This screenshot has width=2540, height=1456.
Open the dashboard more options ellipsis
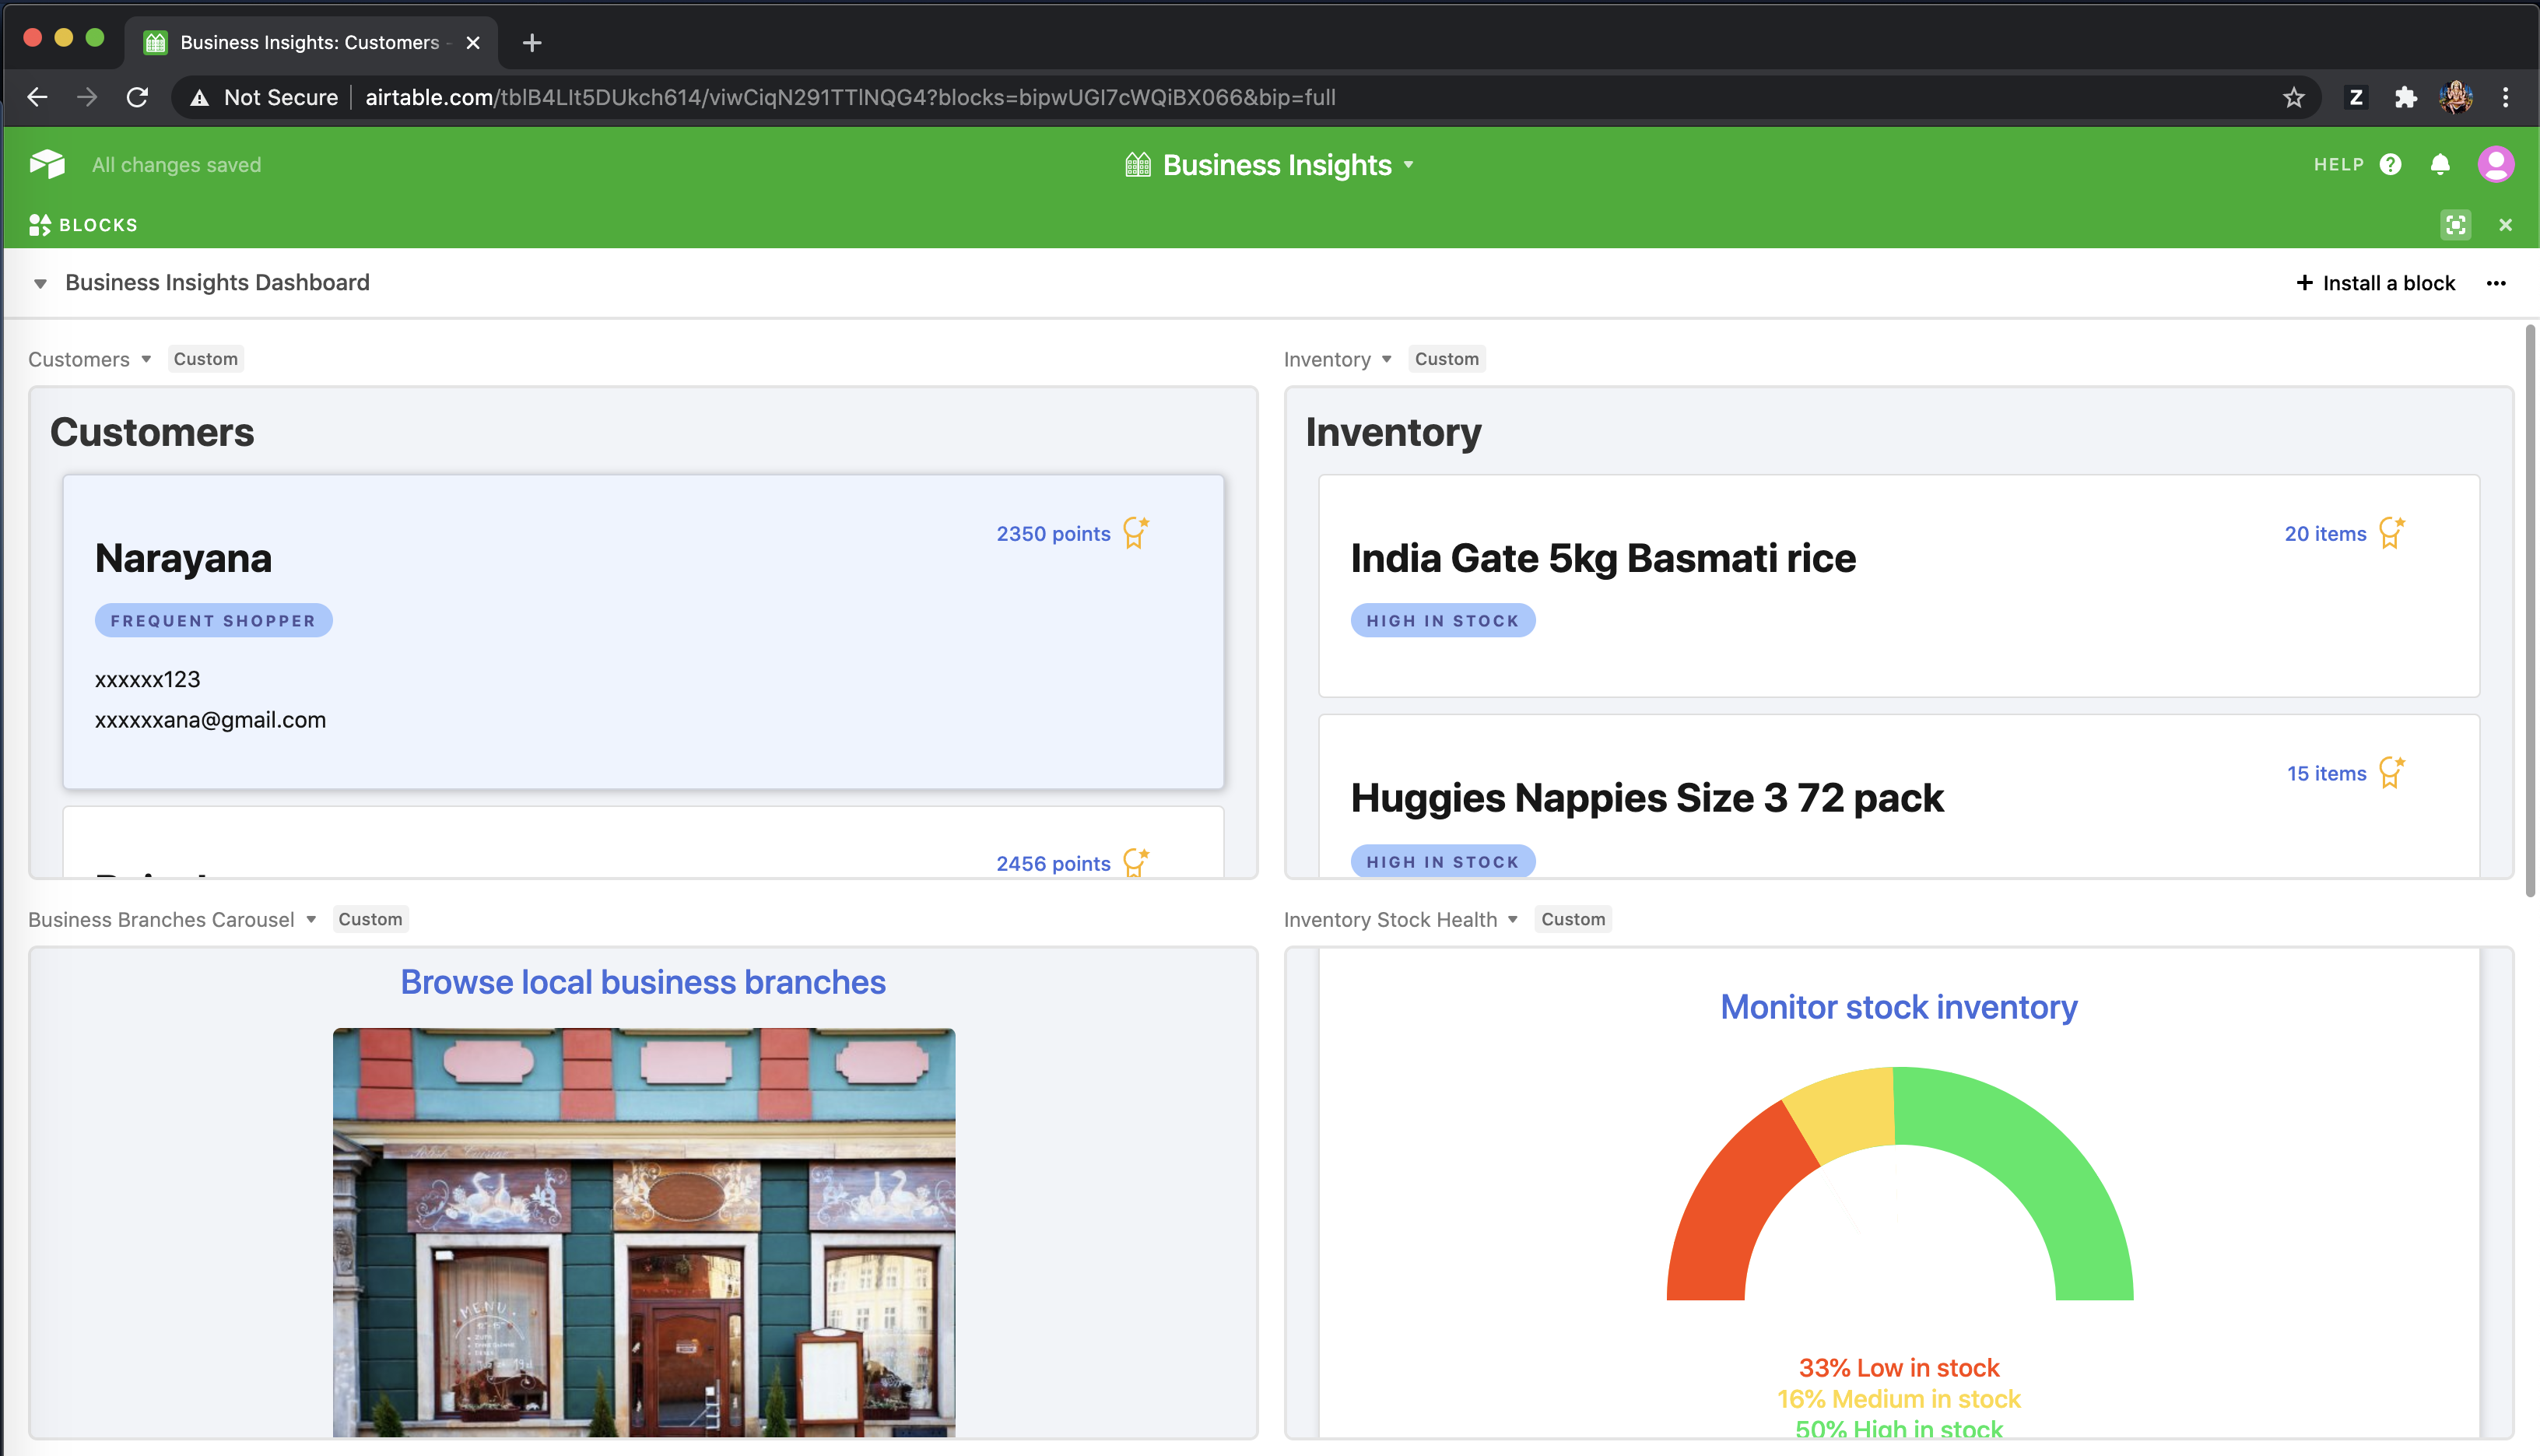point(2495,283)
